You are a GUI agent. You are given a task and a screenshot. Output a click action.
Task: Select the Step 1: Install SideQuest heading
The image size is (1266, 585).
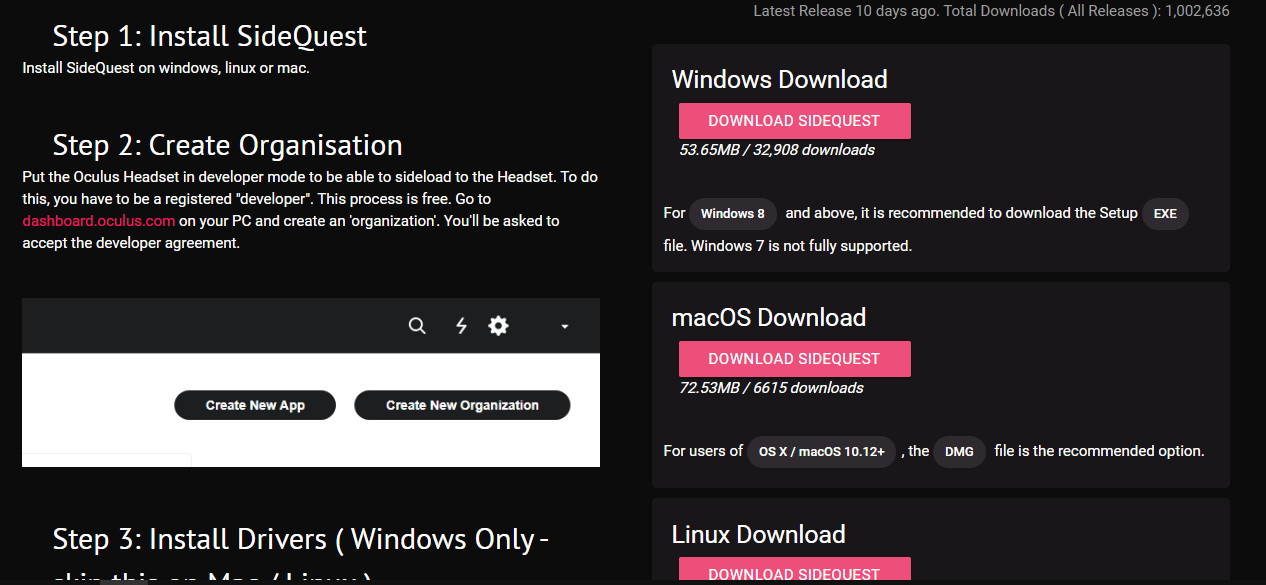pyautogui.click(x=210, y=37)
